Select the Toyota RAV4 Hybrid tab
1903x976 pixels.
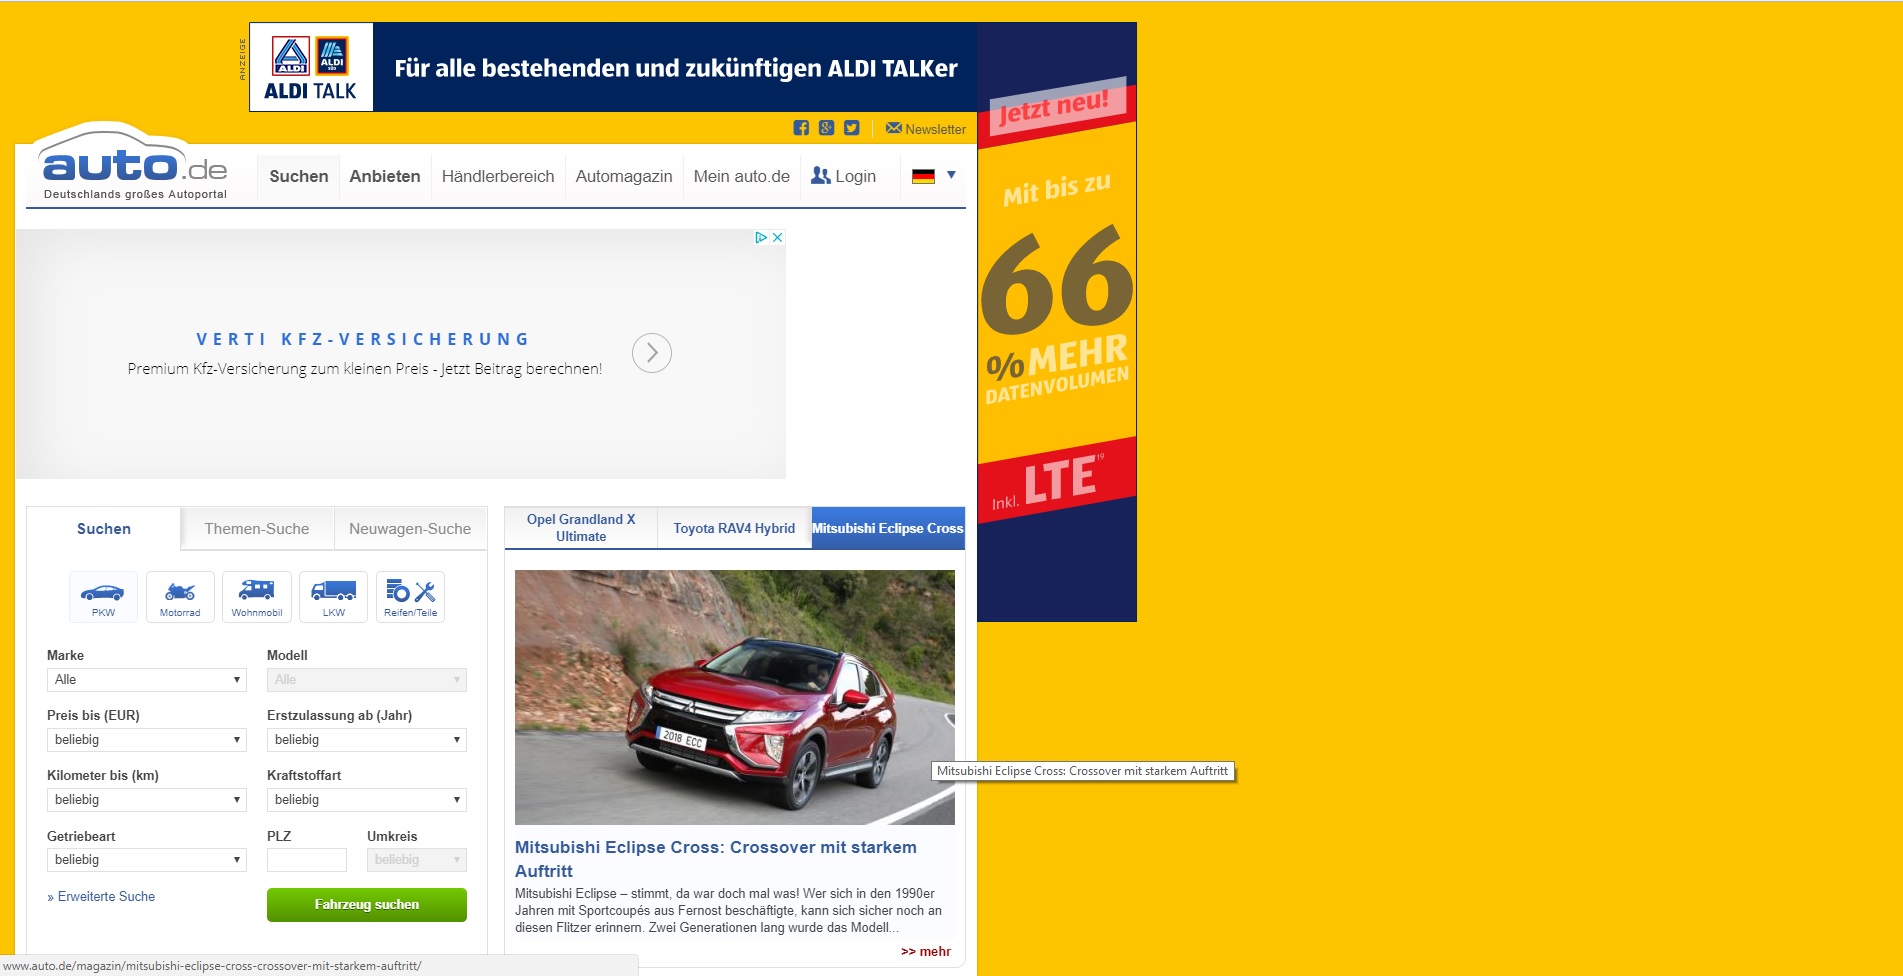734,528
